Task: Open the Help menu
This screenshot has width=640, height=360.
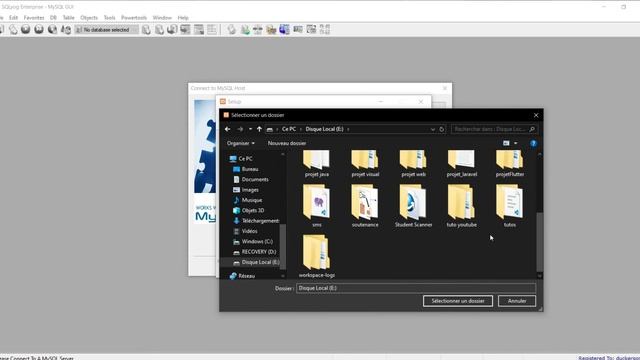Action: coord(183,18)
